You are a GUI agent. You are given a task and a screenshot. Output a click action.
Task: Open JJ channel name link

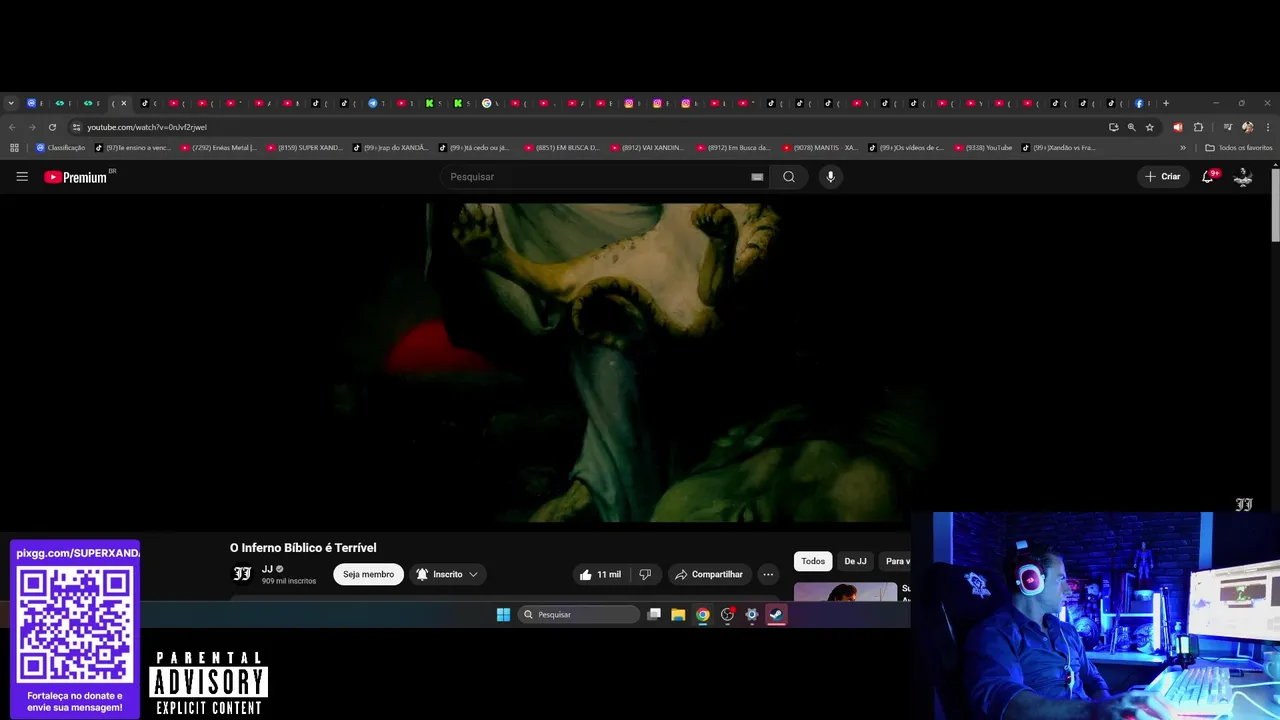point(267,569)
